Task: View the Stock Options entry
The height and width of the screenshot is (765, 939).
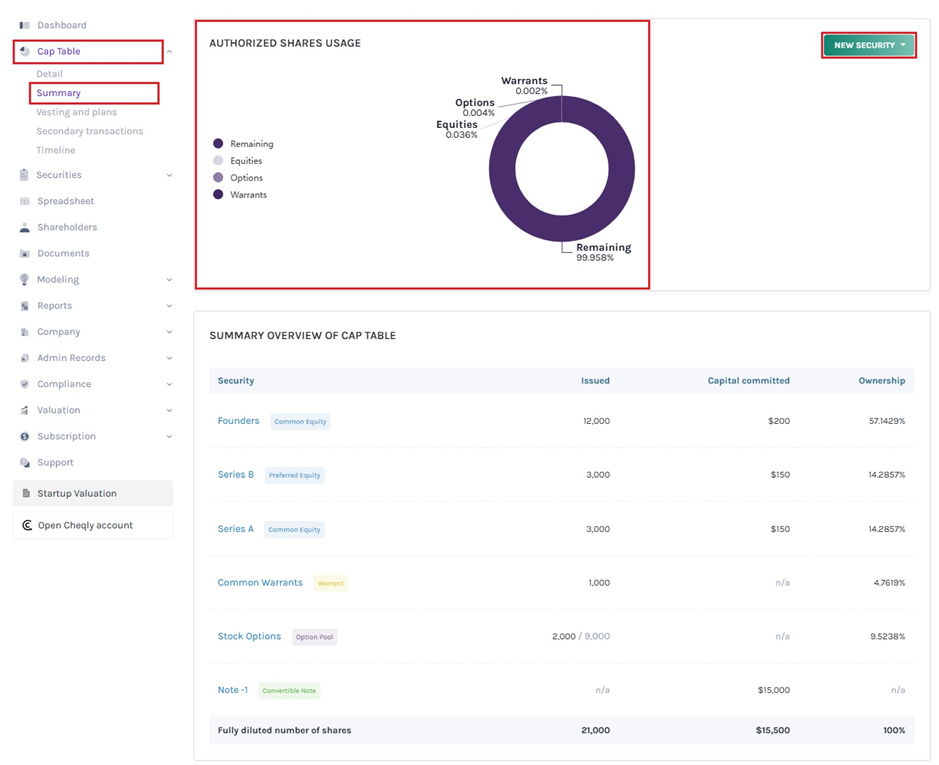Action: [x=249, y=636]
